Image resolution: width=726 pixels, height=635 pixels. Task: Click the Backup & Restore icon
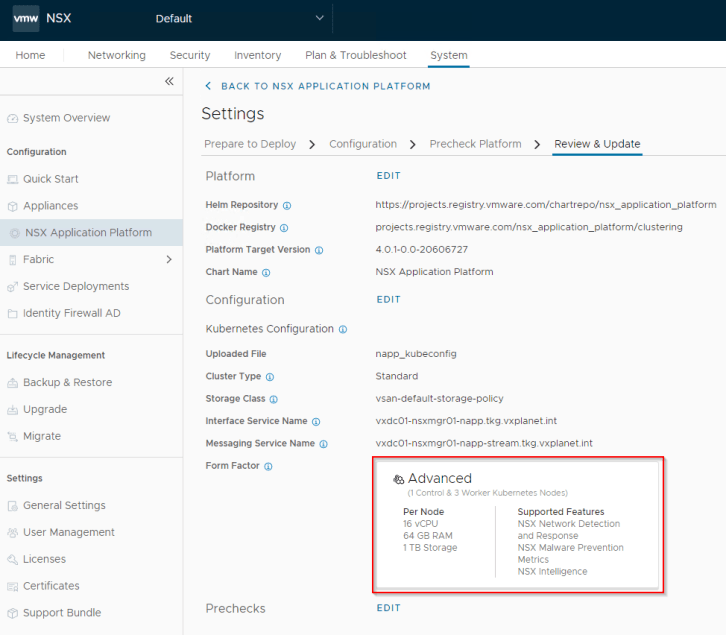point(13,383)
